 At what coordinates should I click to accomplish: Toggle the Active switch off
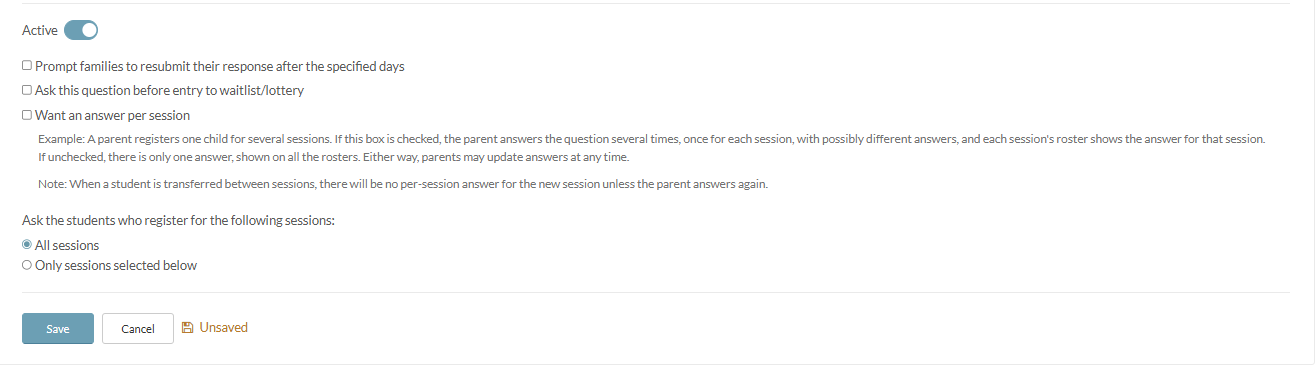click(81, 31)
